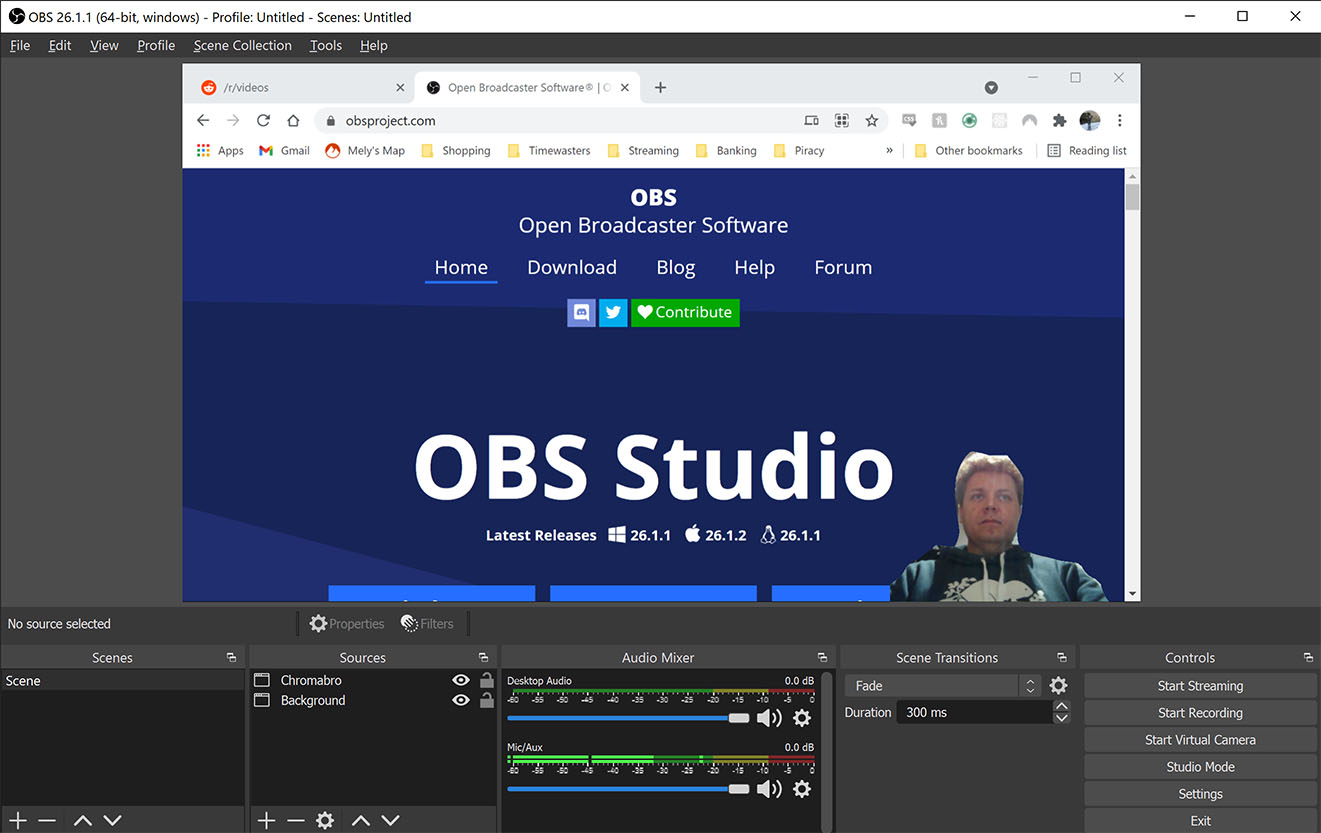The image size is (1321, 833).
Task: Open Desktop Audio settings gear
Action: (x=802, y=718)
